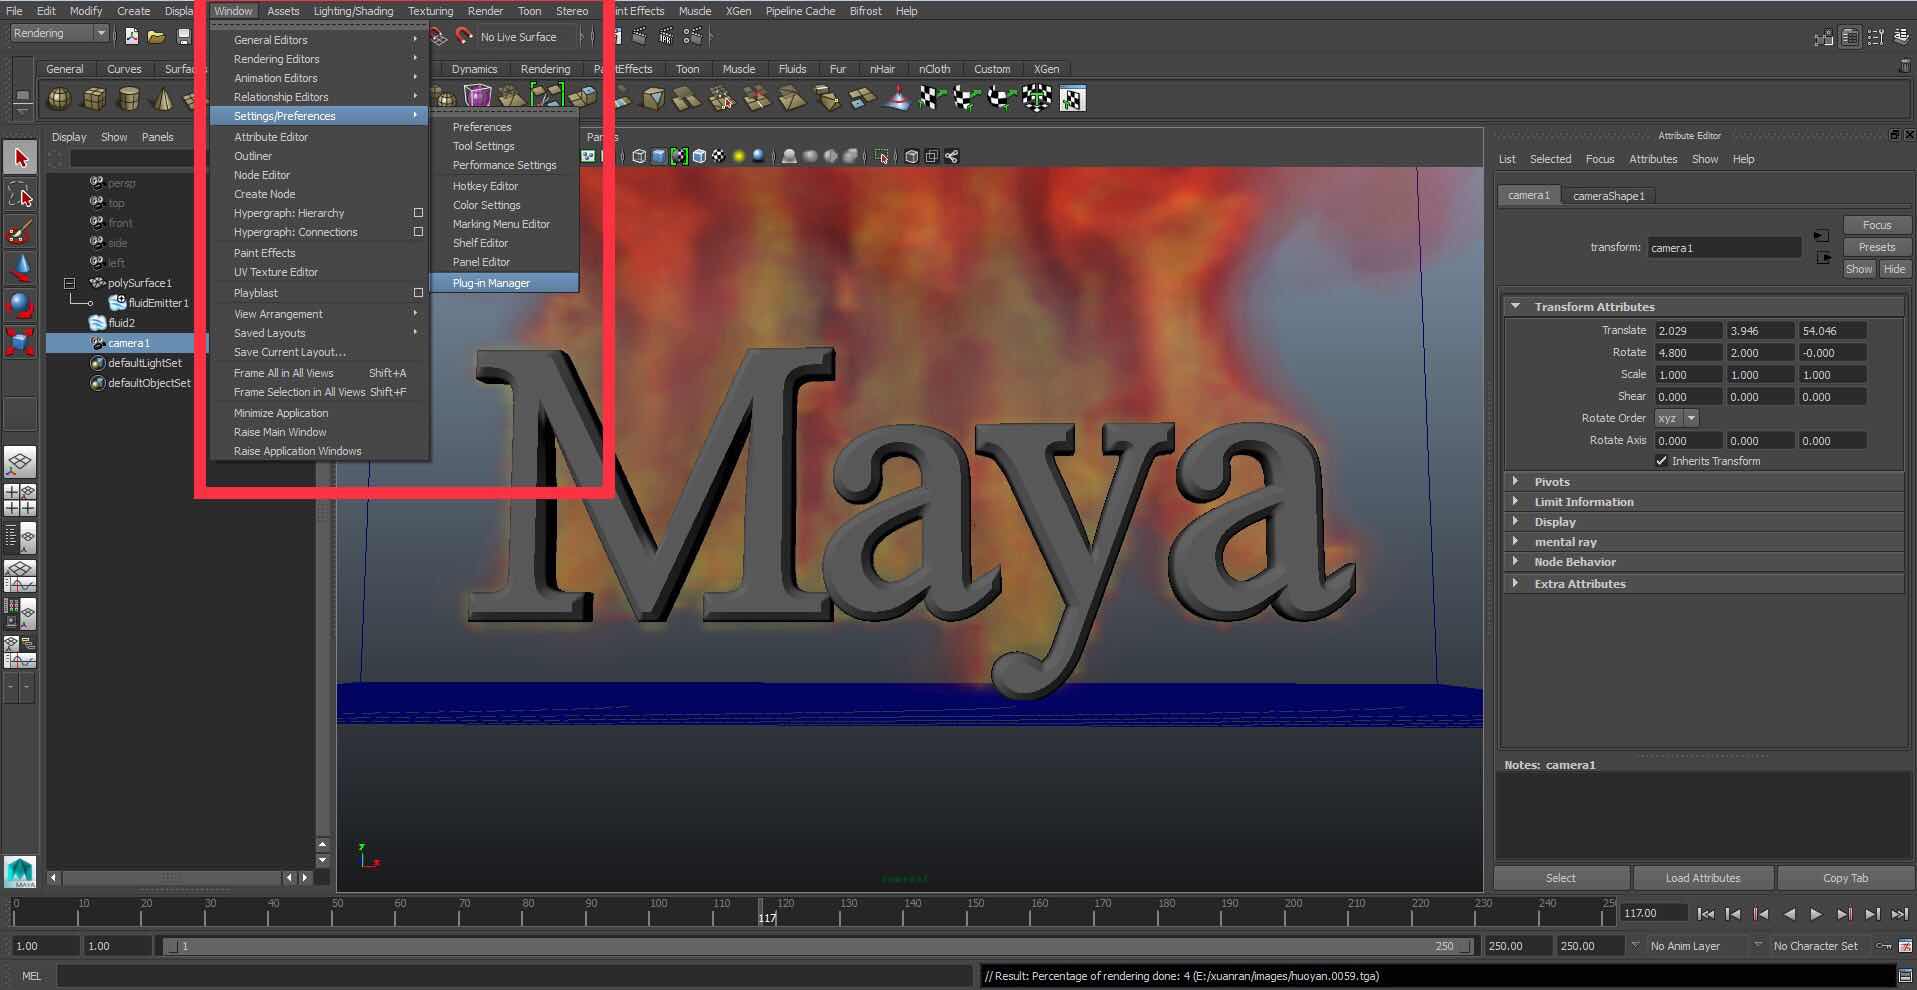Screen dimensions: 1917x990
Task: Switch to the cameraShape1 tab
Action: click(x=1608, y=195)
